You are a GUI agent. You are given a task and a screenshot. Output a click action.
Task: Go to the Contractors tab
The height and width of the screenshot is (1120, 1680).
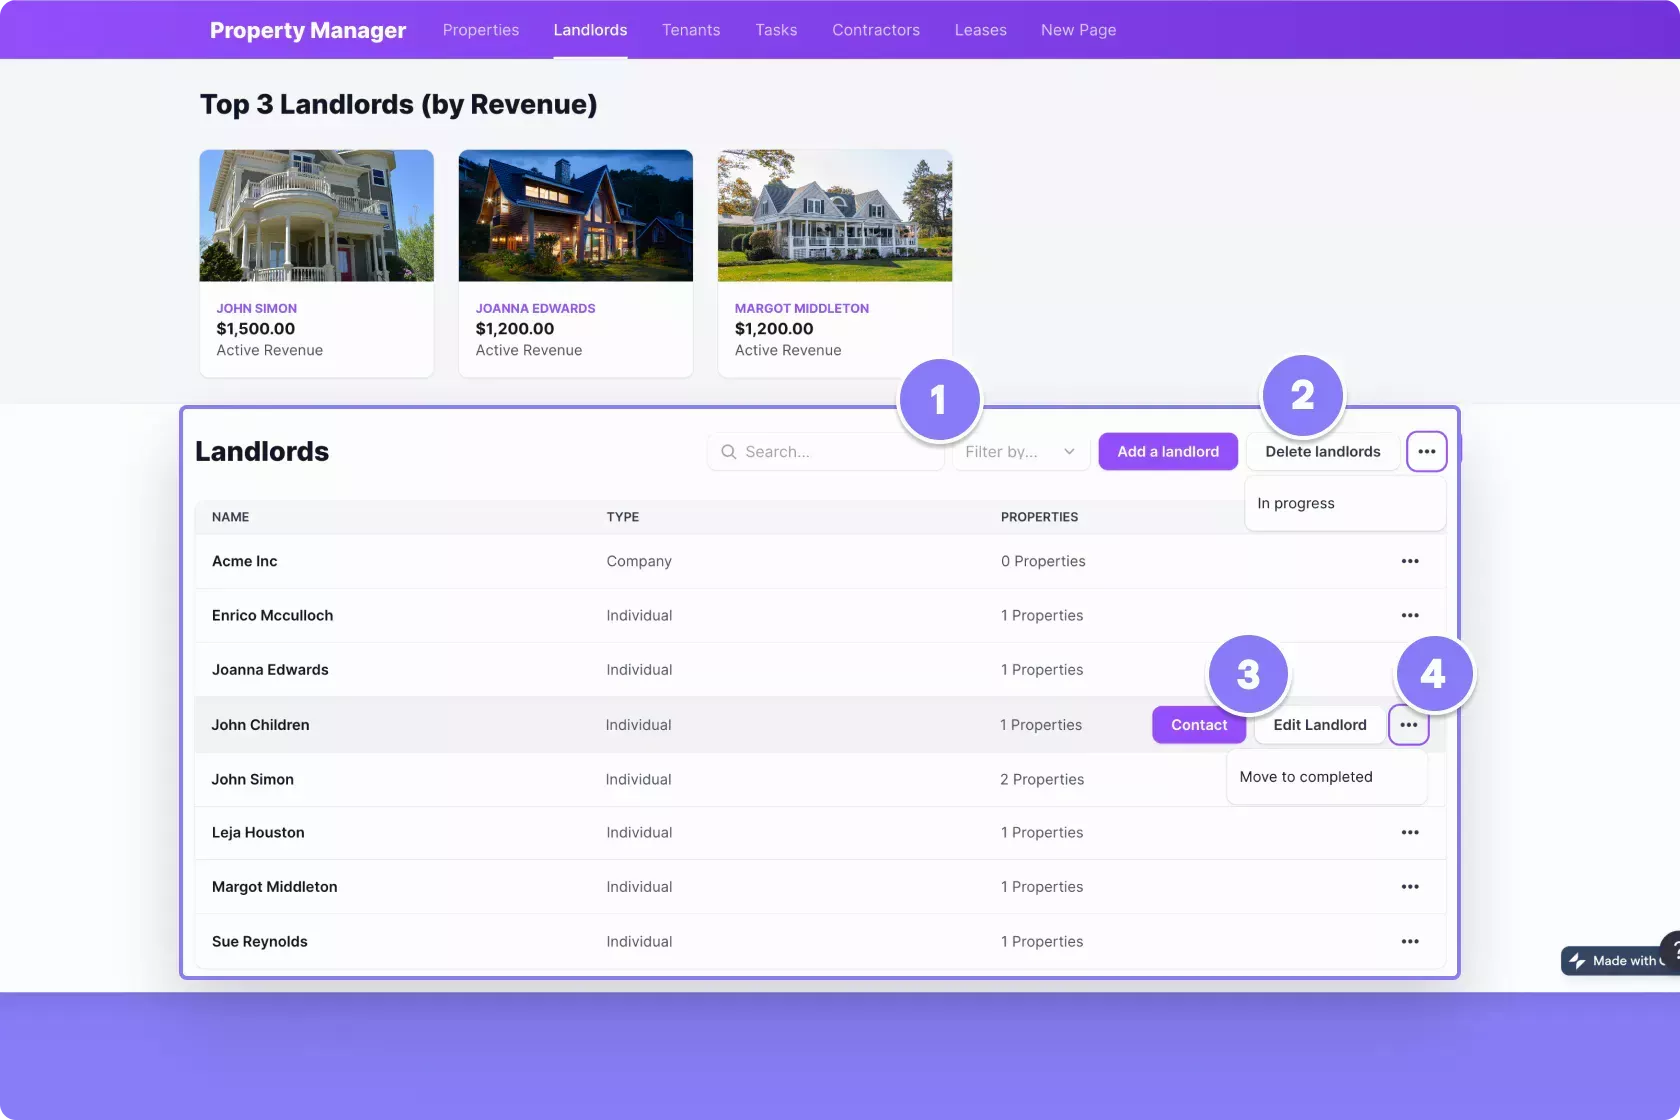[x=876, y=30]
